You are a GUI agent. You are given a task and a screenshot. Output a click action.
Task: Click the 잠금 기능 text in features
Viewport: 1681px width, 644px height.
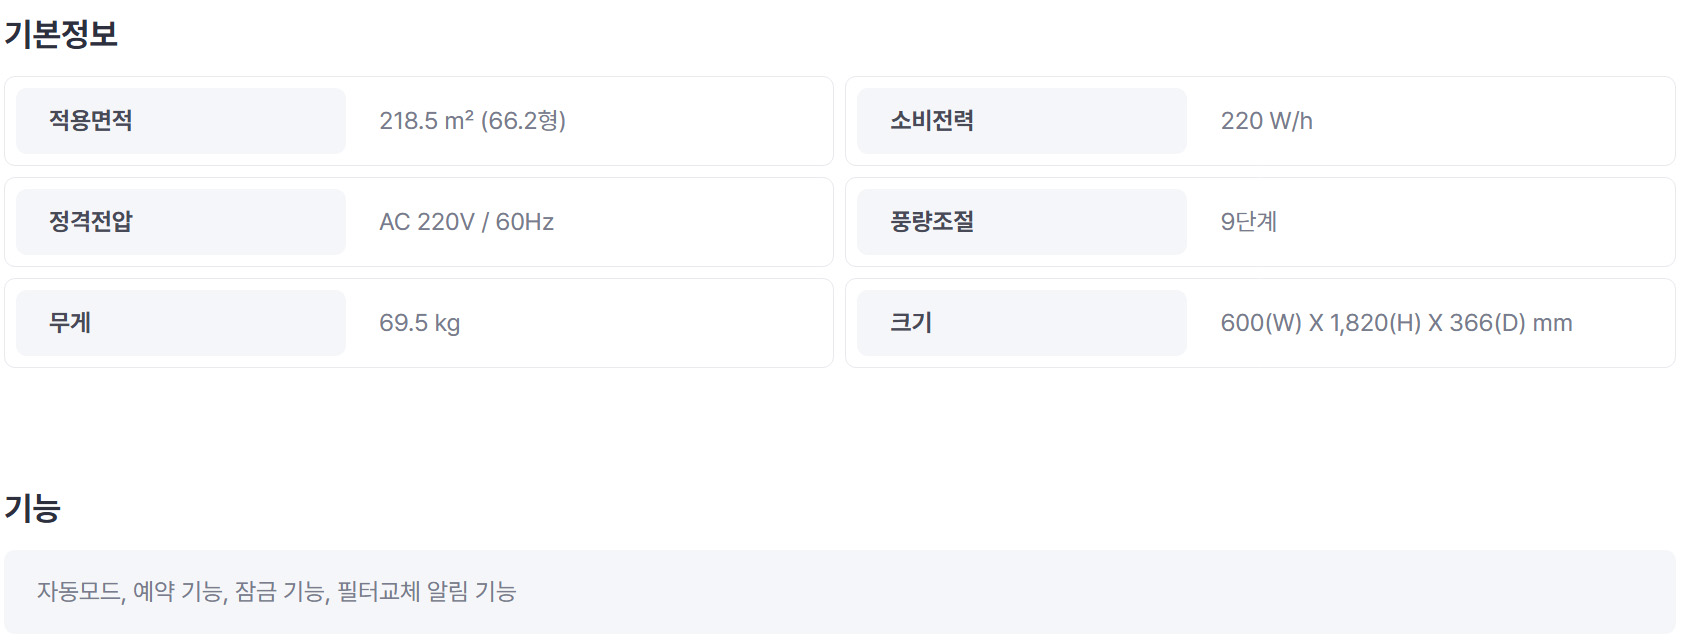click(x=281, y=592)
